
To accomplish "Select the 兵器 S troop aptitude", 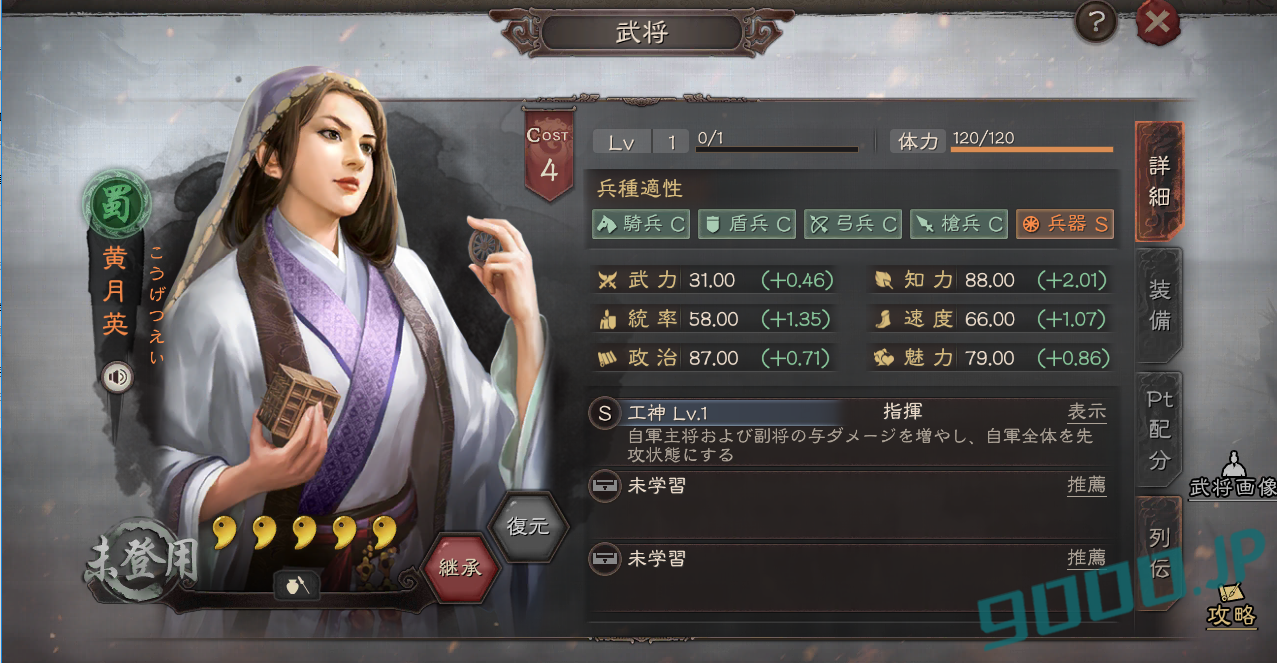I will (1064, 224).
